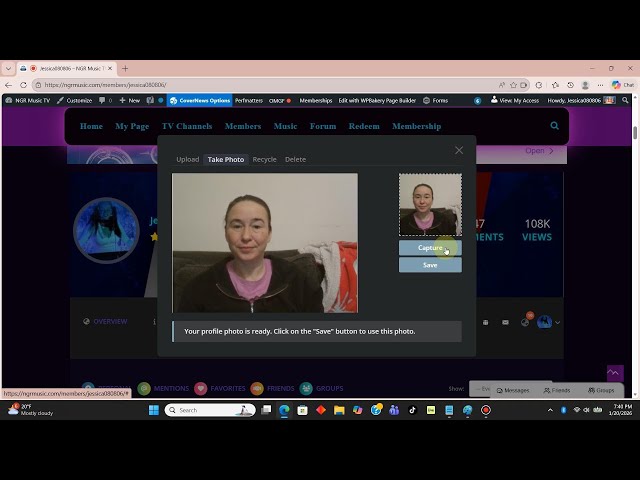Screen dimensions: 640x480
Task: Open Memberships in admin bar
Action: (x=316, y=100)
